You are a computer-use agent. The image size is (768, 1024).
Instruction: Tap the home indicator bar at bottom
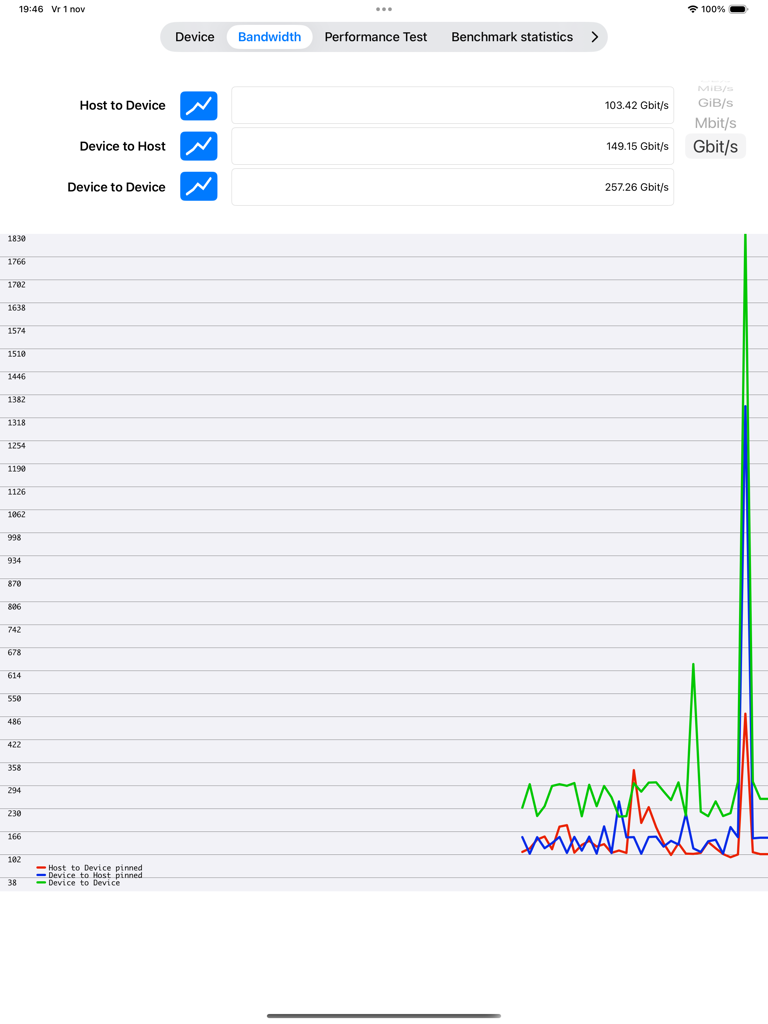(x=384, y=1016)
